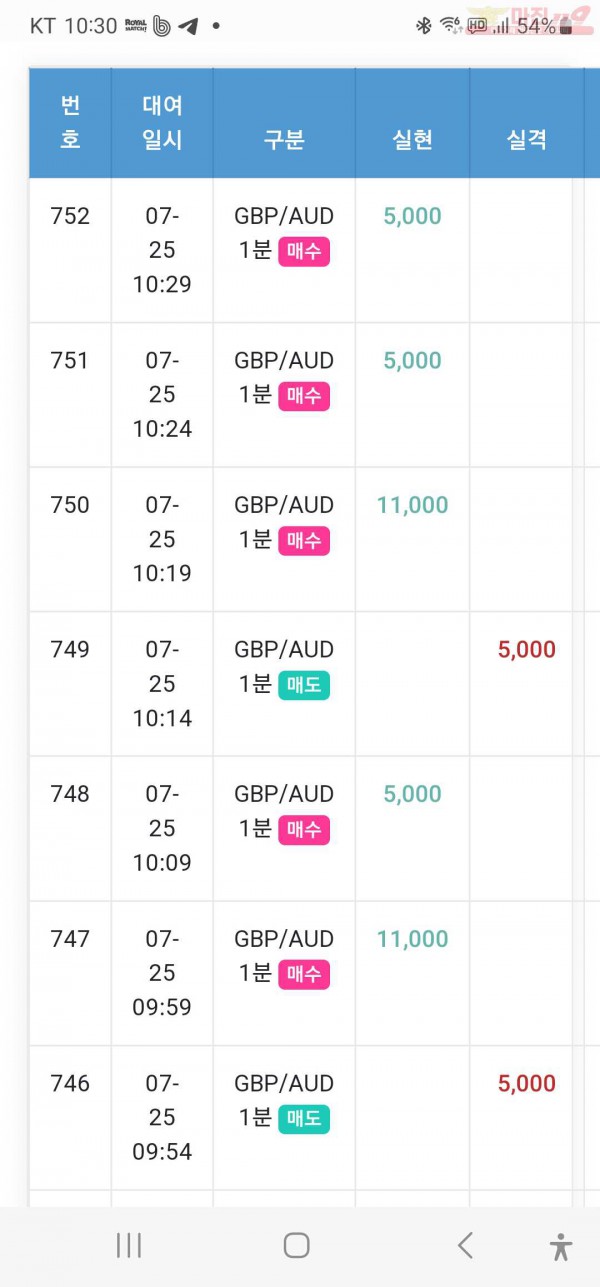Screen dimensions: 600x1287
Task: Tap the Telegram notification icon in status bar
Action: [188, 26]
